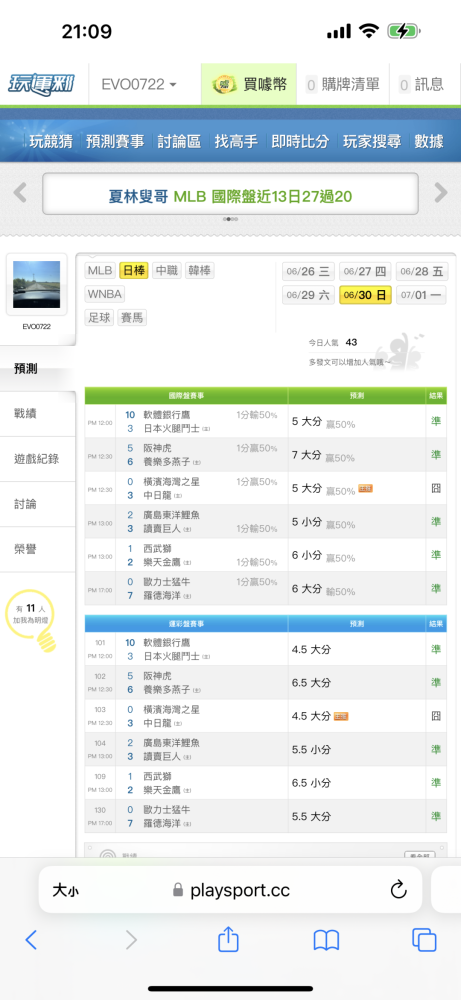461x1000 pixels.
Task: Open the 購牌清單 purchase list
Action: coord(342,84)
